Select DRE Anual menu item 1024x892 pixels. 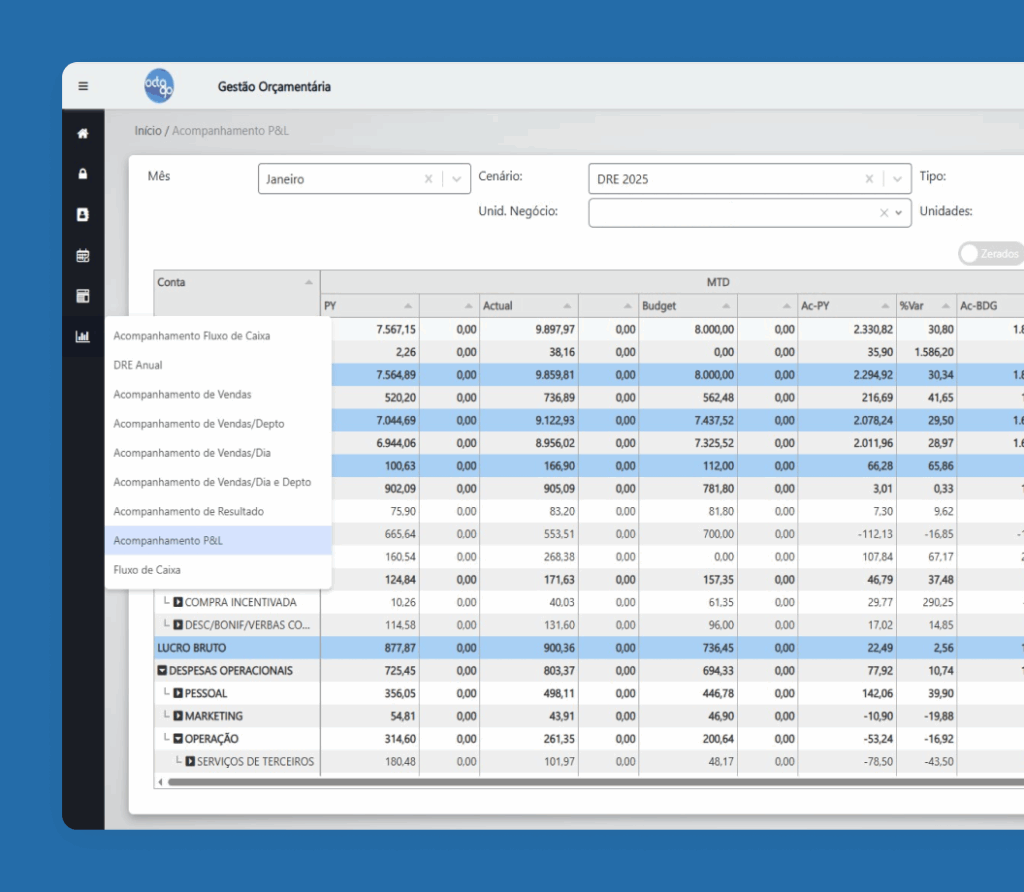pyautogui.click(x=138, y=365)
